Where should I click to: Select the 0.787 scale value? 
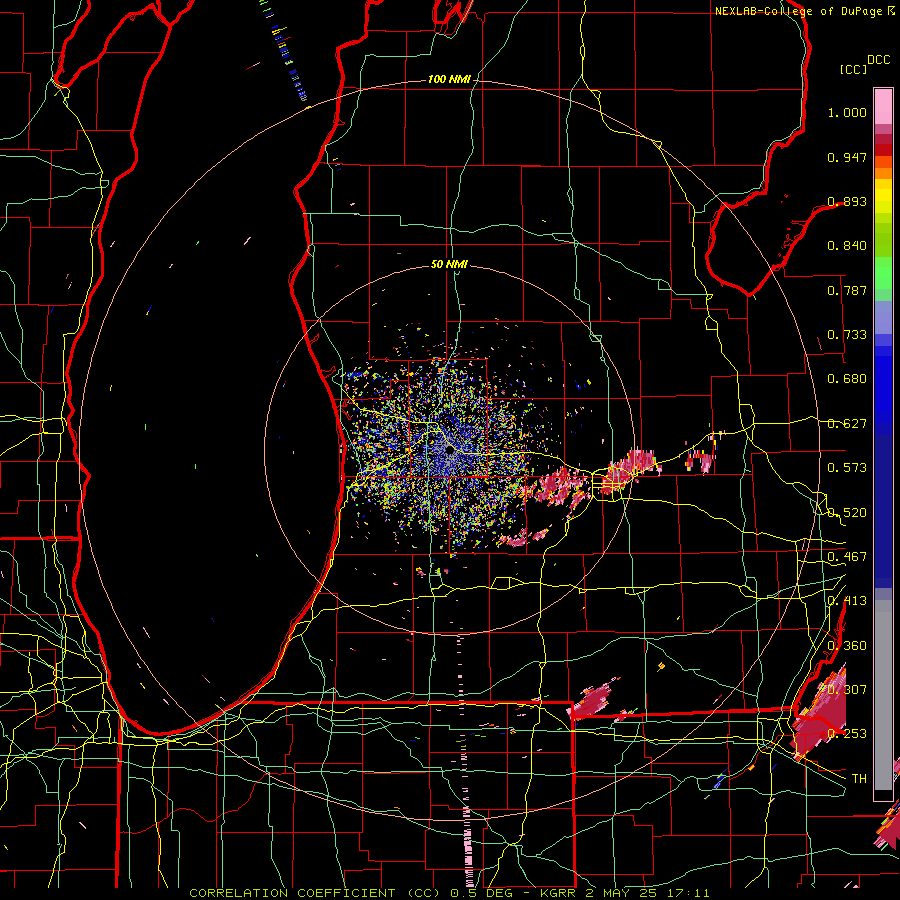pyautogui.click(x=847, y=290)
